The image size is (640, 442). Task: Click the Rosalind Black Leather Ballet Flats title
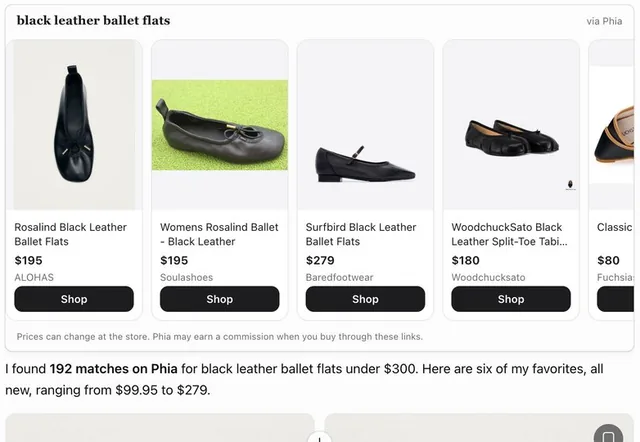click(71, 234)
